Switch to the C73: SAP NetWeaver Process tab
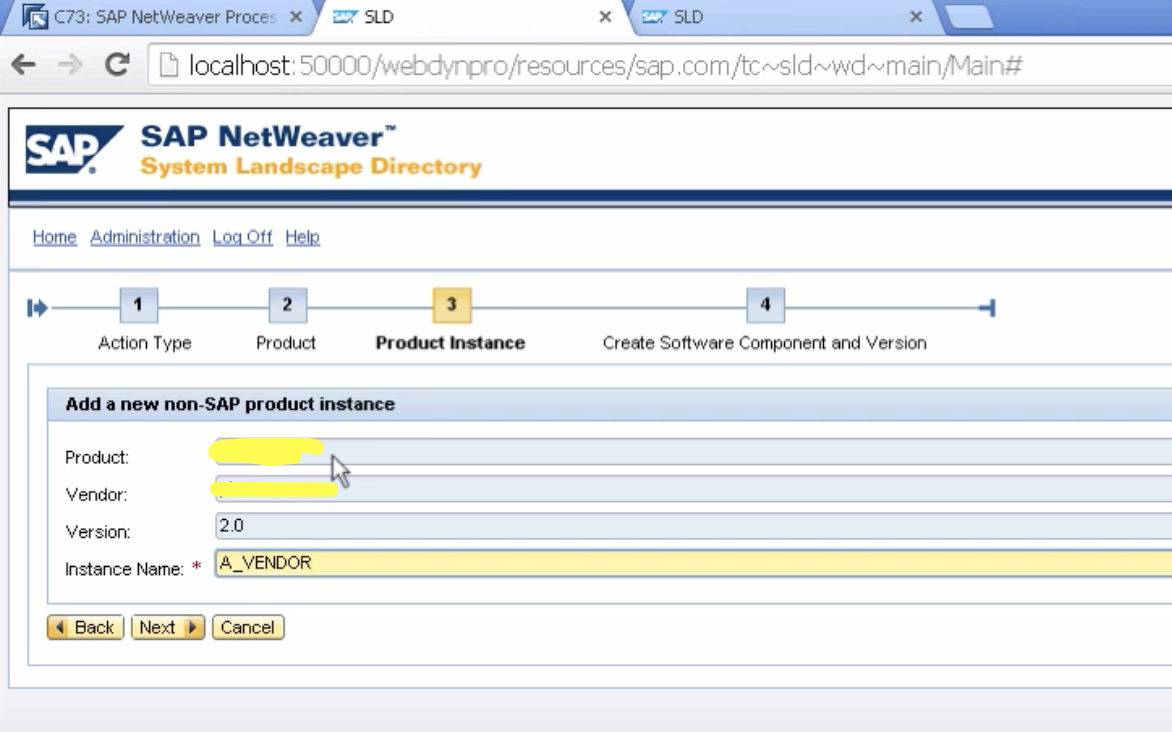Screen dimensions: 1172x732 click(x=163, y=16)
